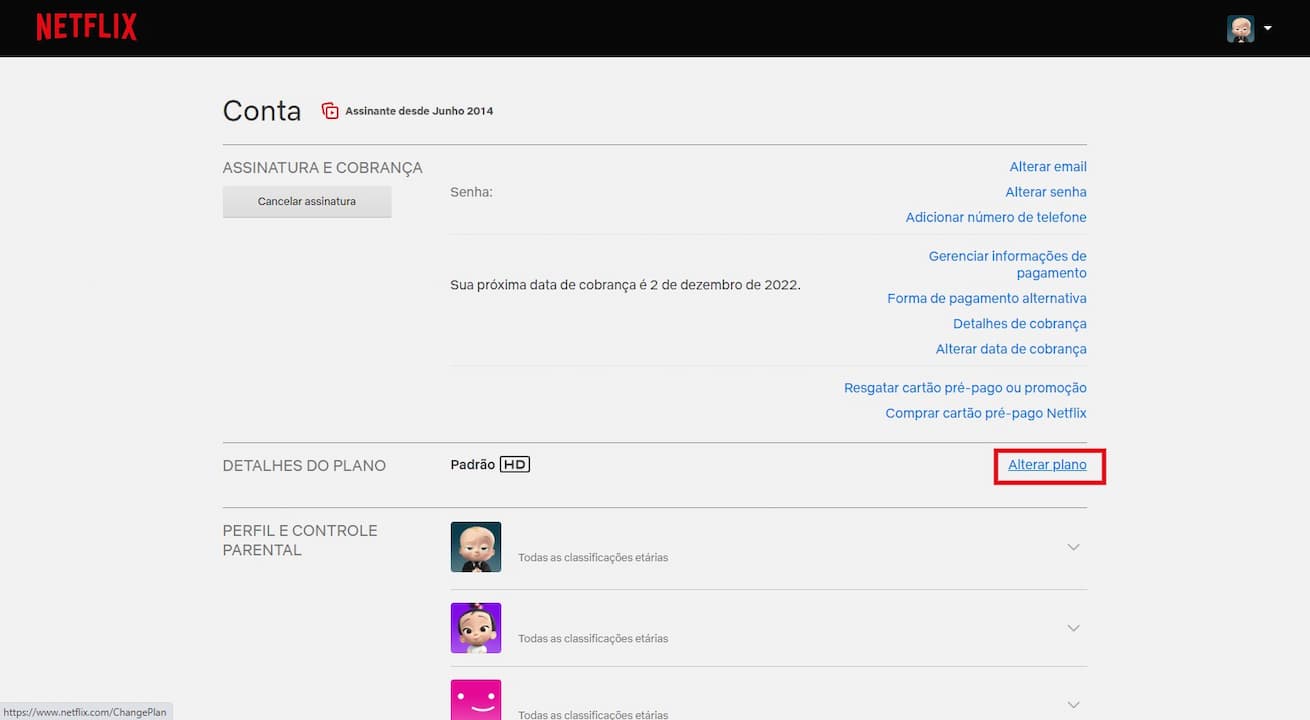Viewport: 1310px width, 720px height.
Task: Click Cancelar assinatura button
Action: pyautogui.click(x=307, y=201)
